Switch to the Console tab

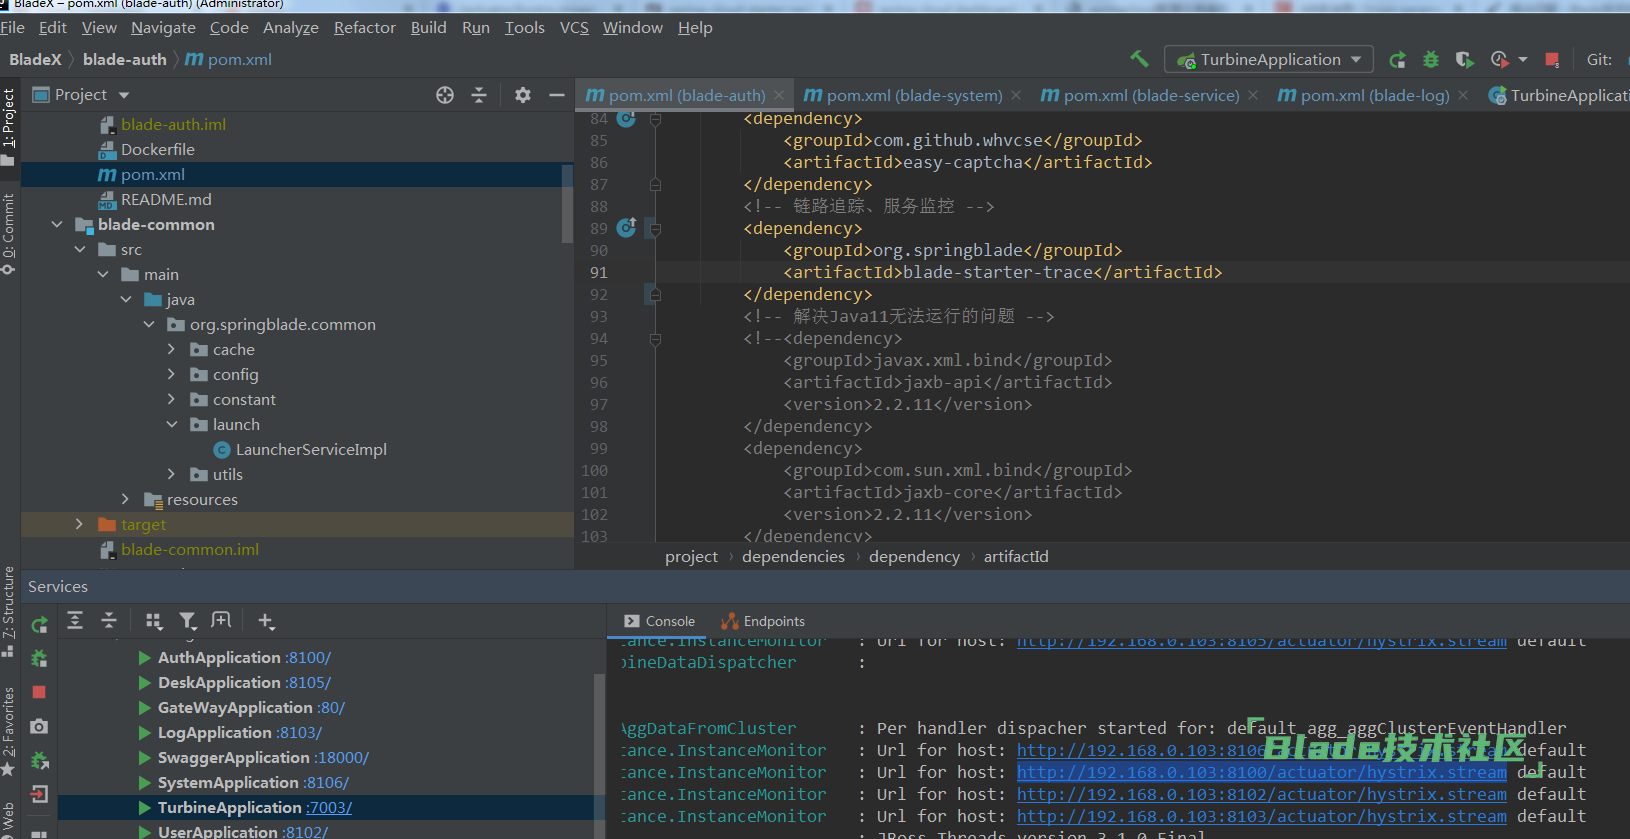click(x=659, y=621)
